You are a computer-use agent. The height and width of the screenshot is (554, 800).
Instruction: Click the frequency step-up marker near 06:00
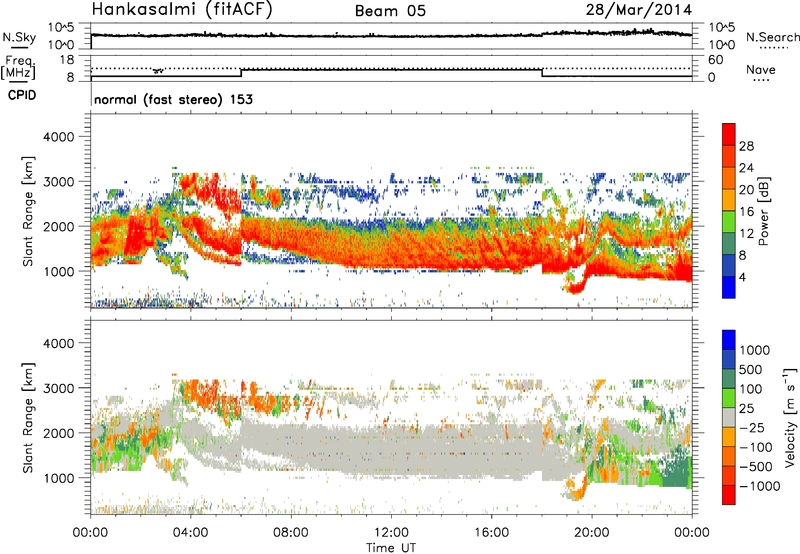241,73
